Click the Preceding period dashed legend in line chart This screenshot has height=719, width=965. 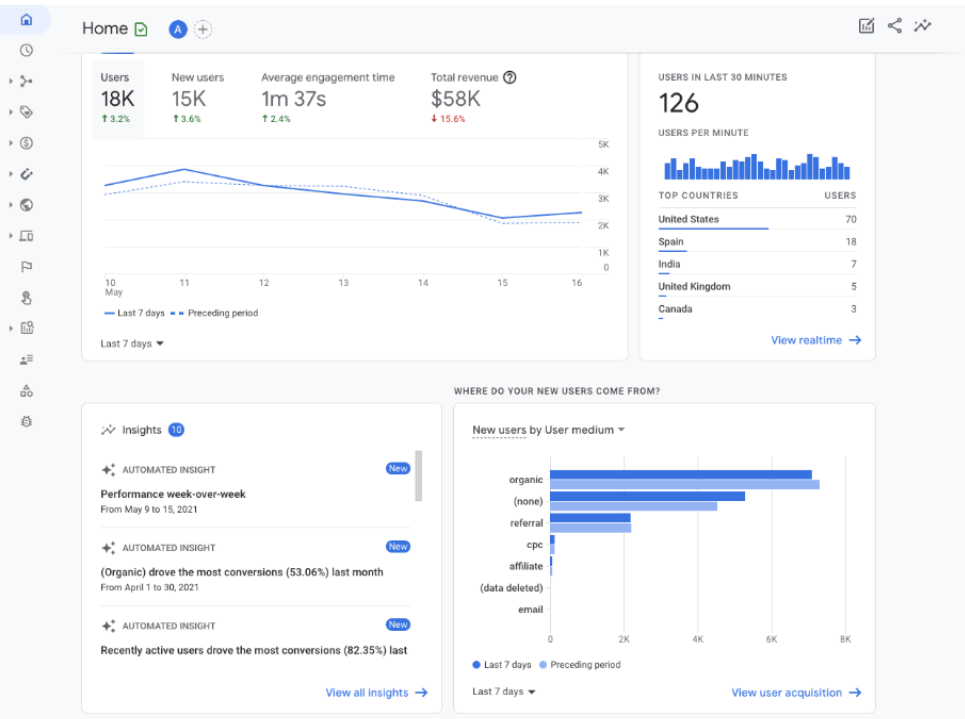click(x=214, y=313)
